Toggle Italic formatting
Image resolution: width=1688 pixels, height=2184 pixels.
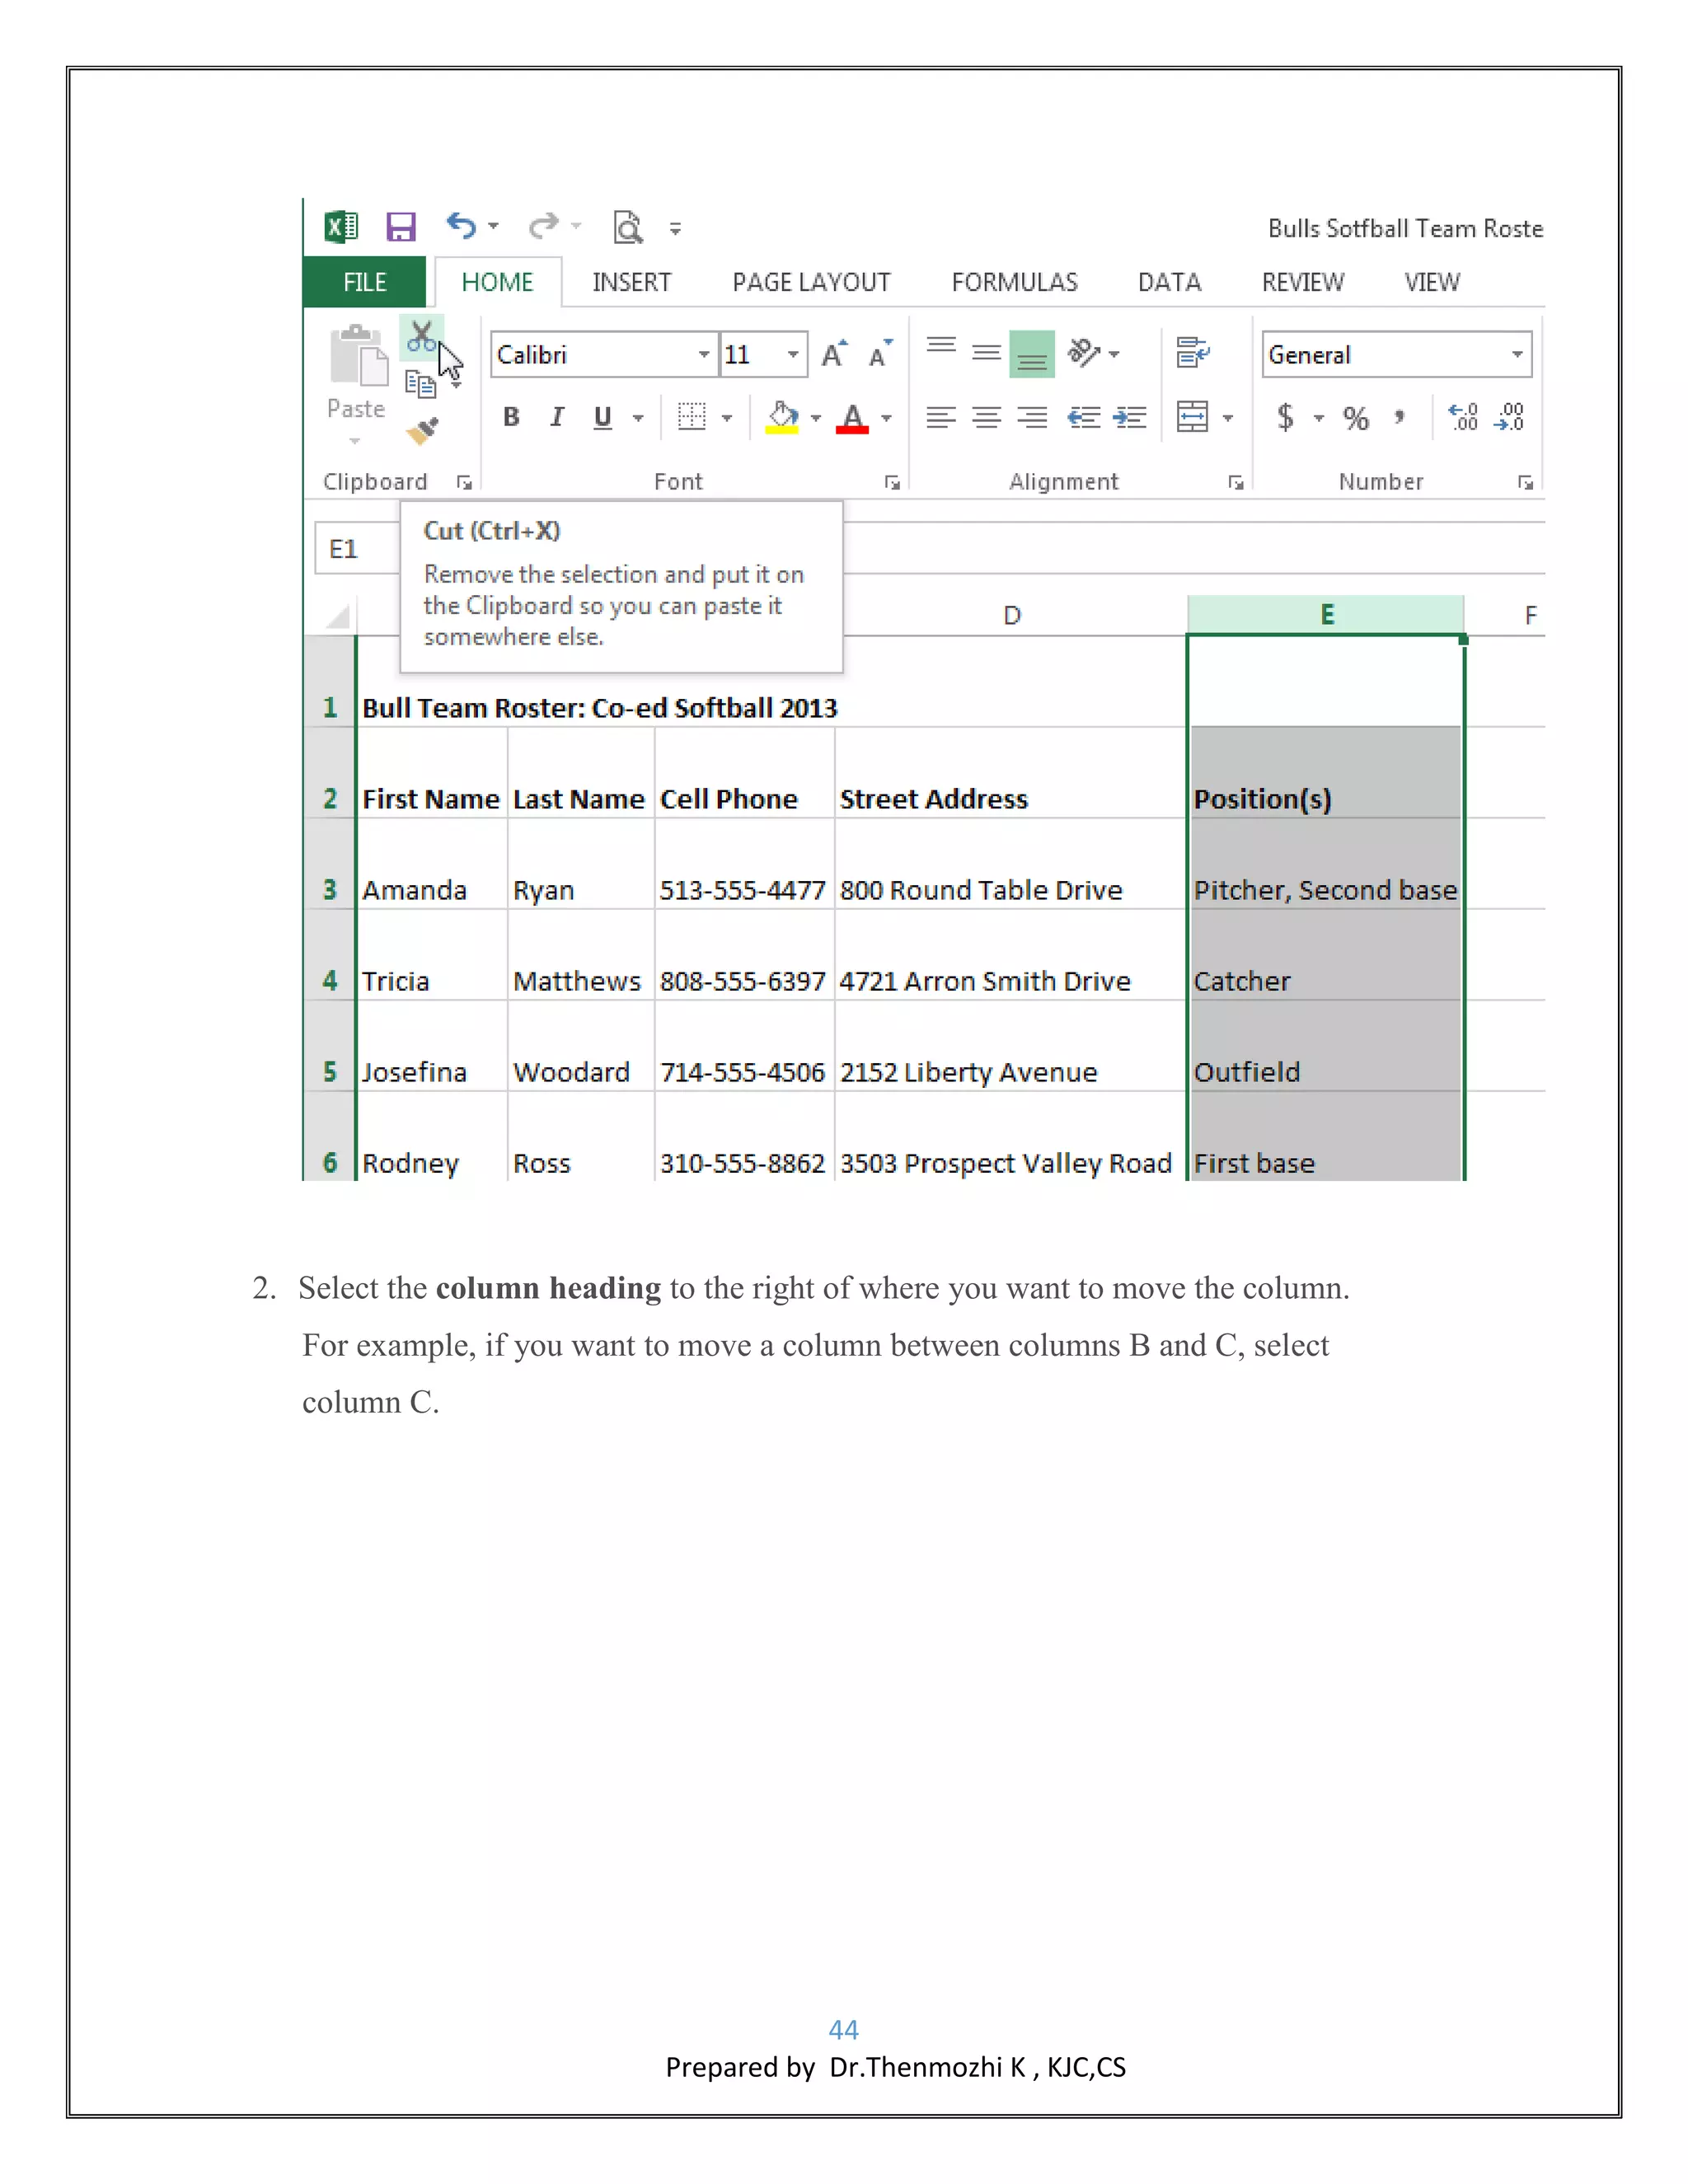click(x=557, y=418)
